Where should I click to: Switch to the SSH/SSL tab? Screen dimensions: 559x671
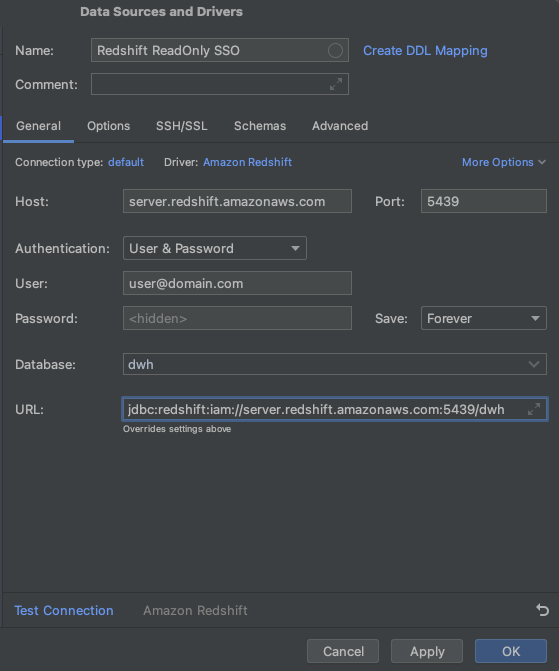point(181,126)
